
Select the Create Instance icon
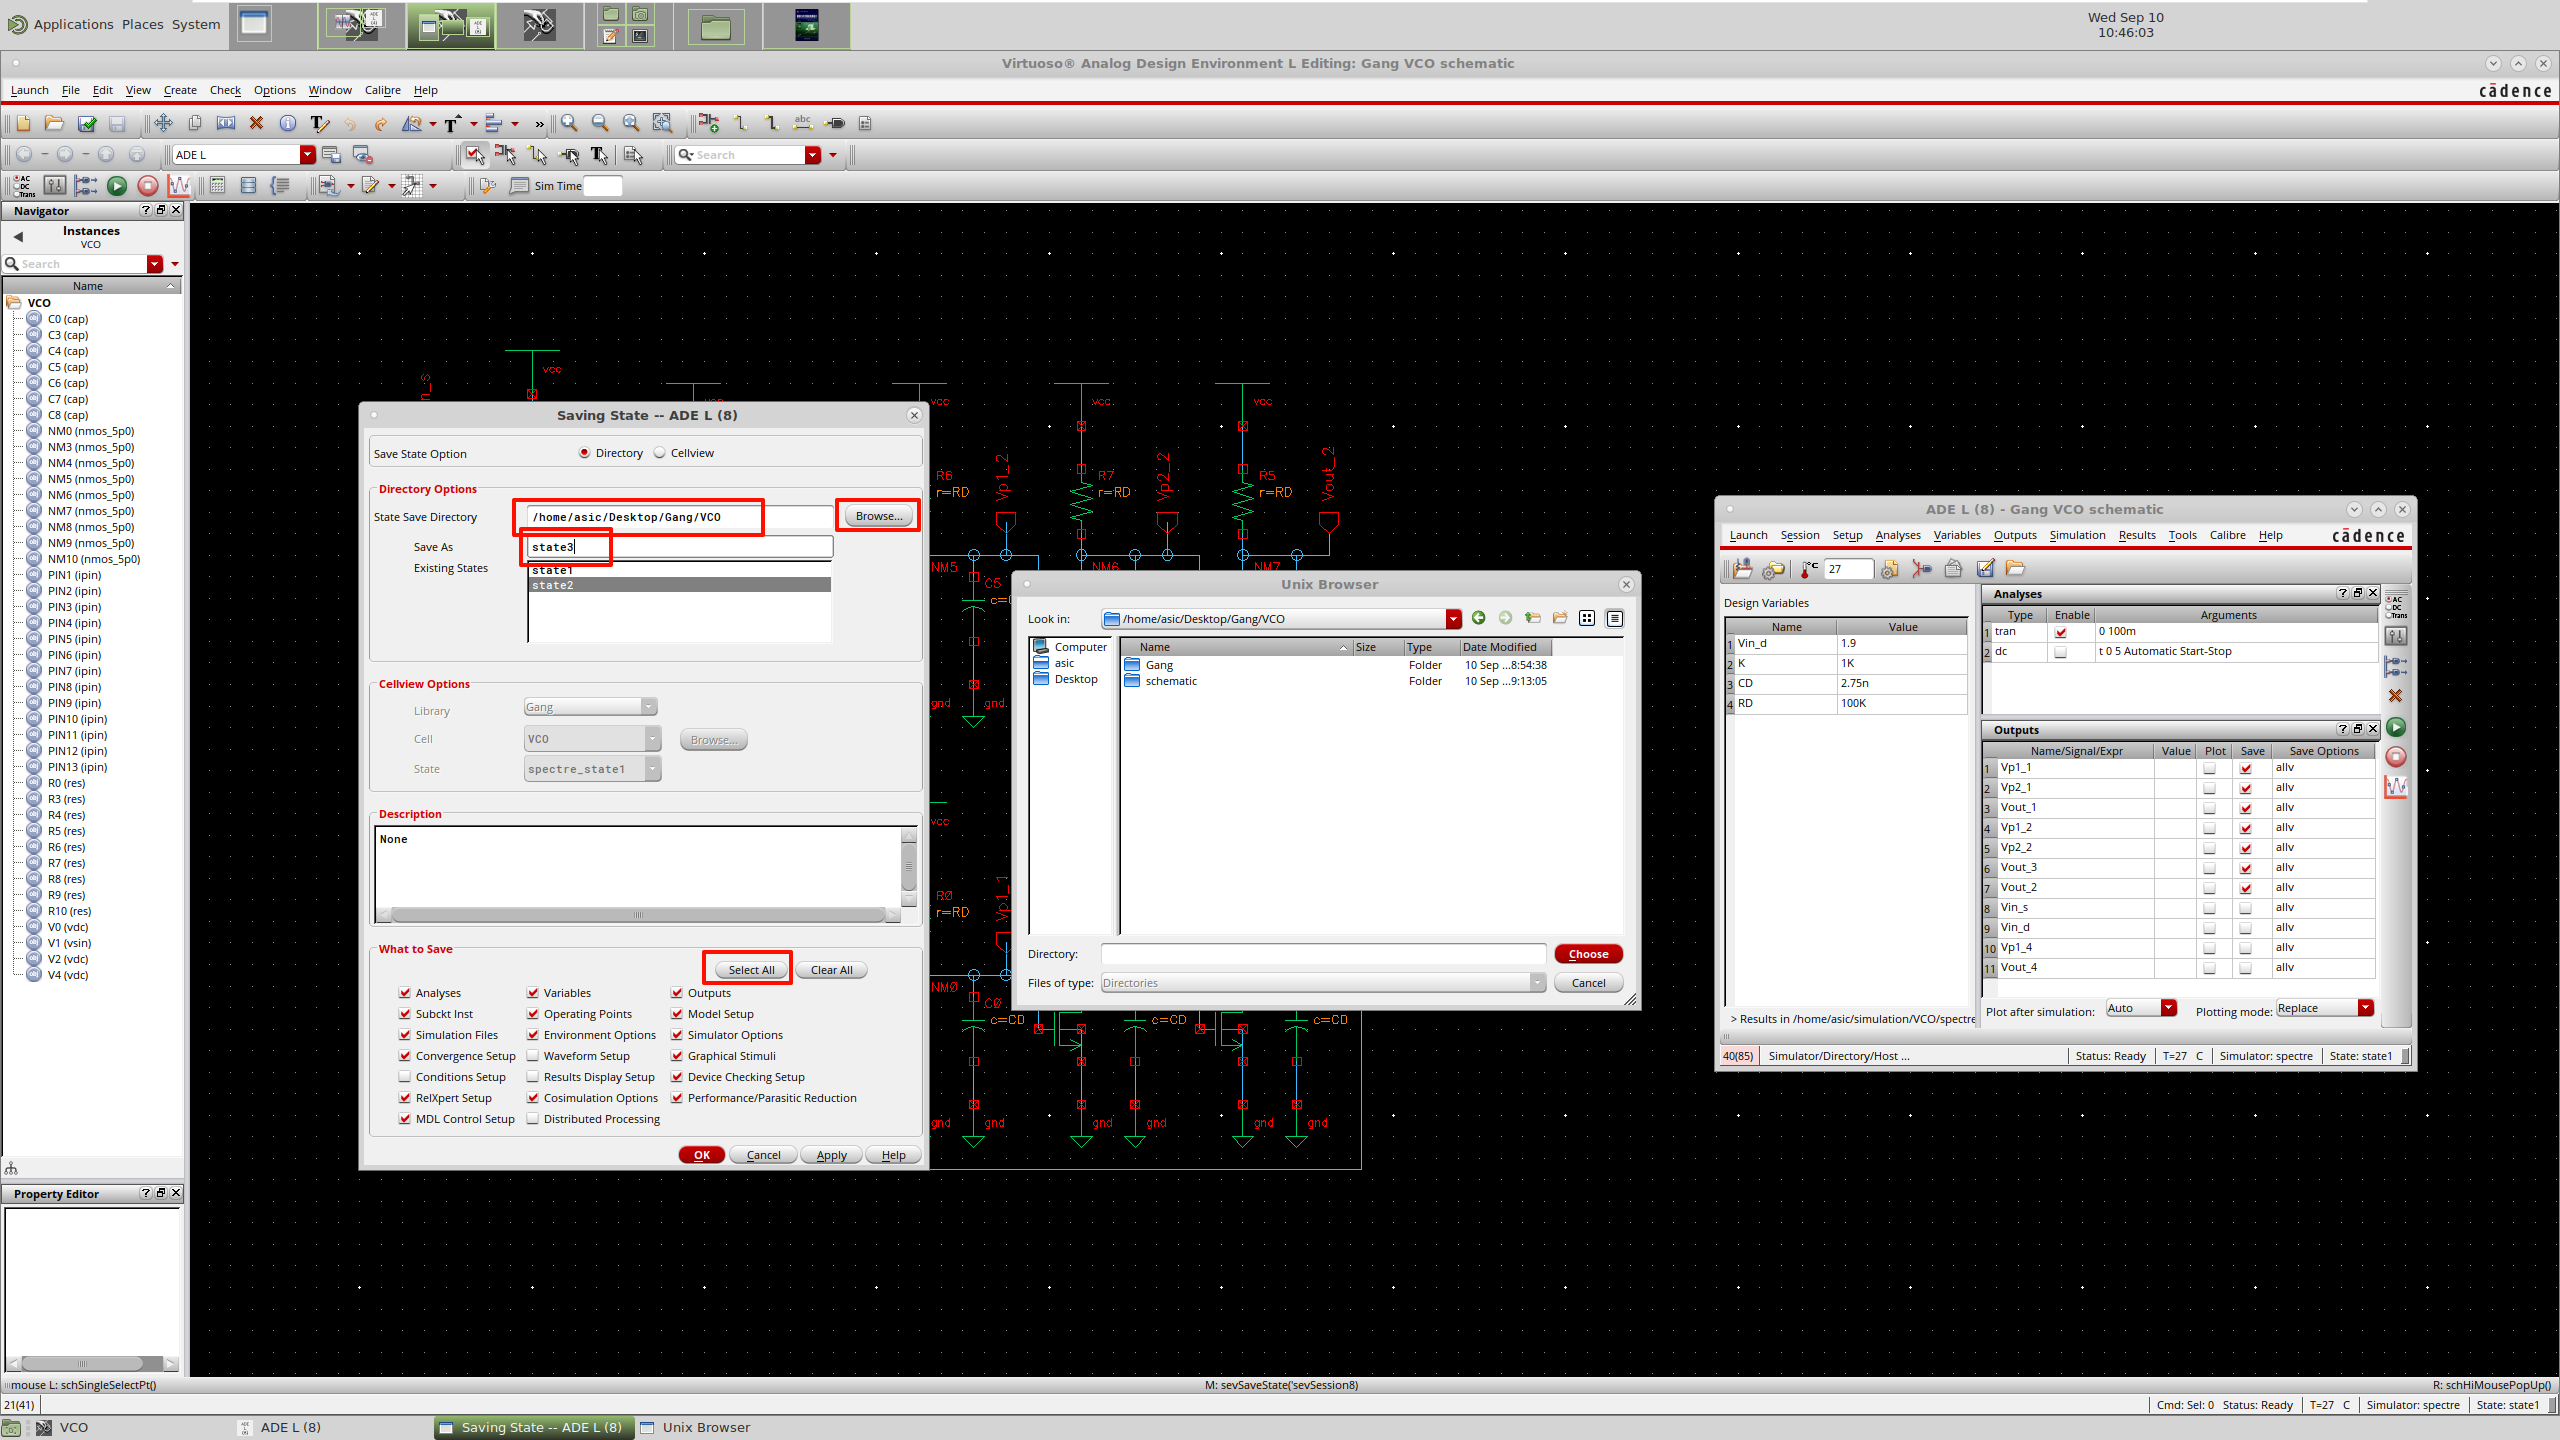coord(709,123)
